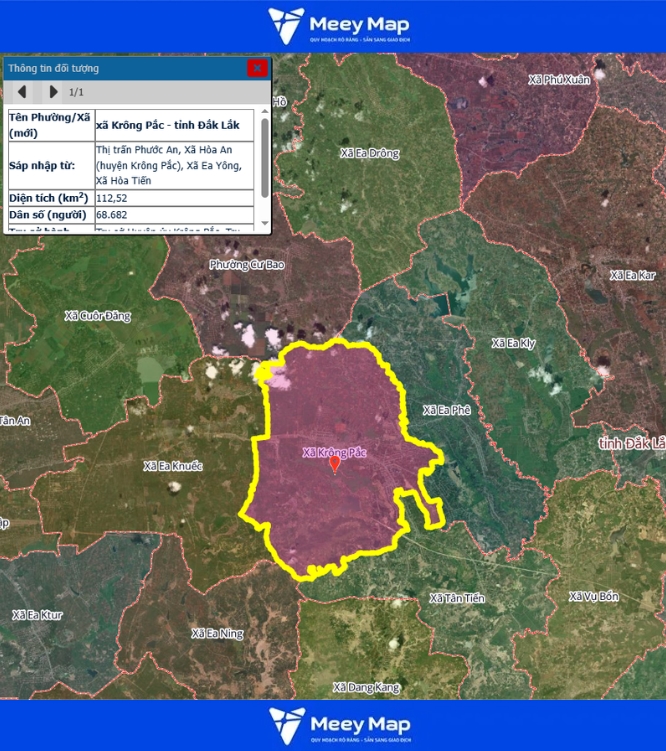Click the Xã Tân Tiến label on map
This screenshot has width=666, height=751.
[x=457, y=598]
